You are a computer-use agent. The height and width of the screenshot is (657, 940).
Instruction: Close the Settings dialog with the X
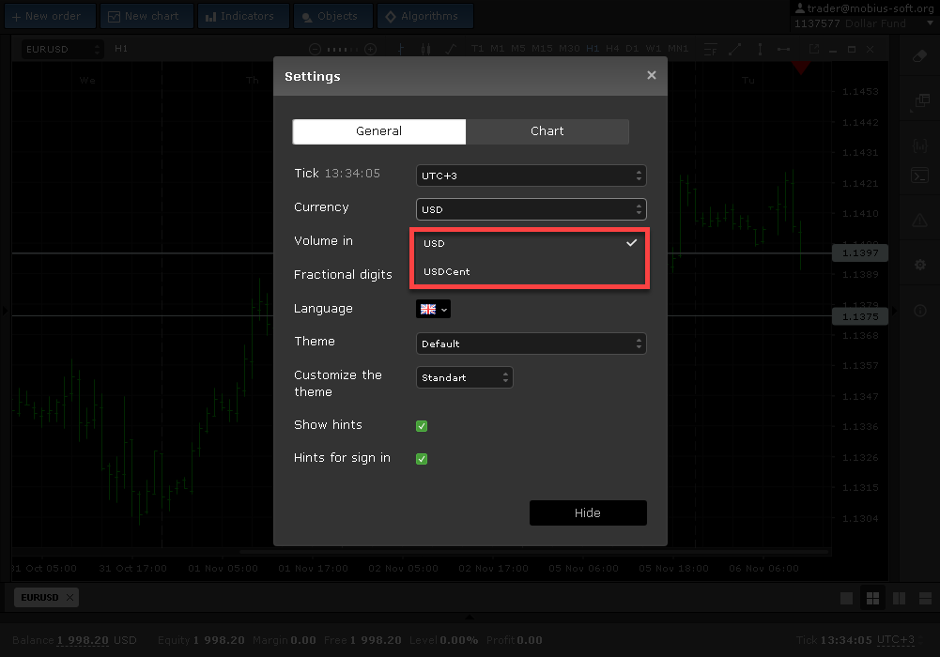651,76
